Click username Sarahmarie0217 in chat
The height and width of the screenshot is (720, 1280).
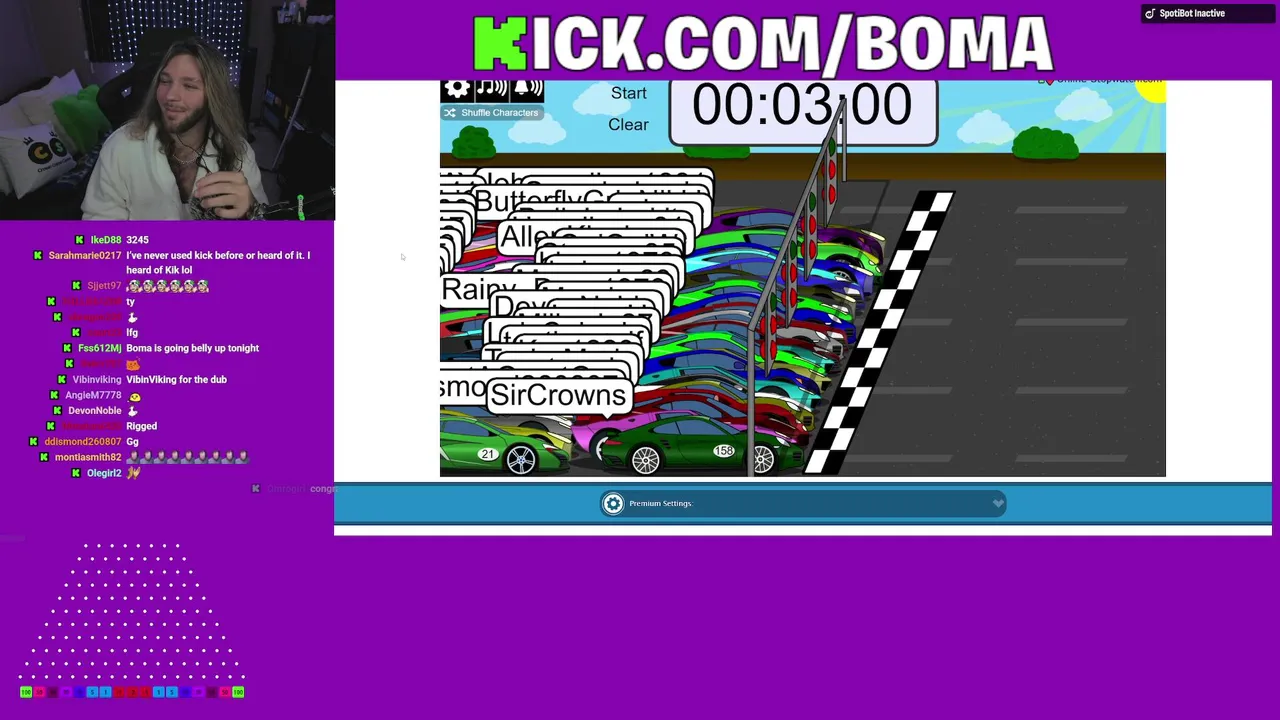85,256
